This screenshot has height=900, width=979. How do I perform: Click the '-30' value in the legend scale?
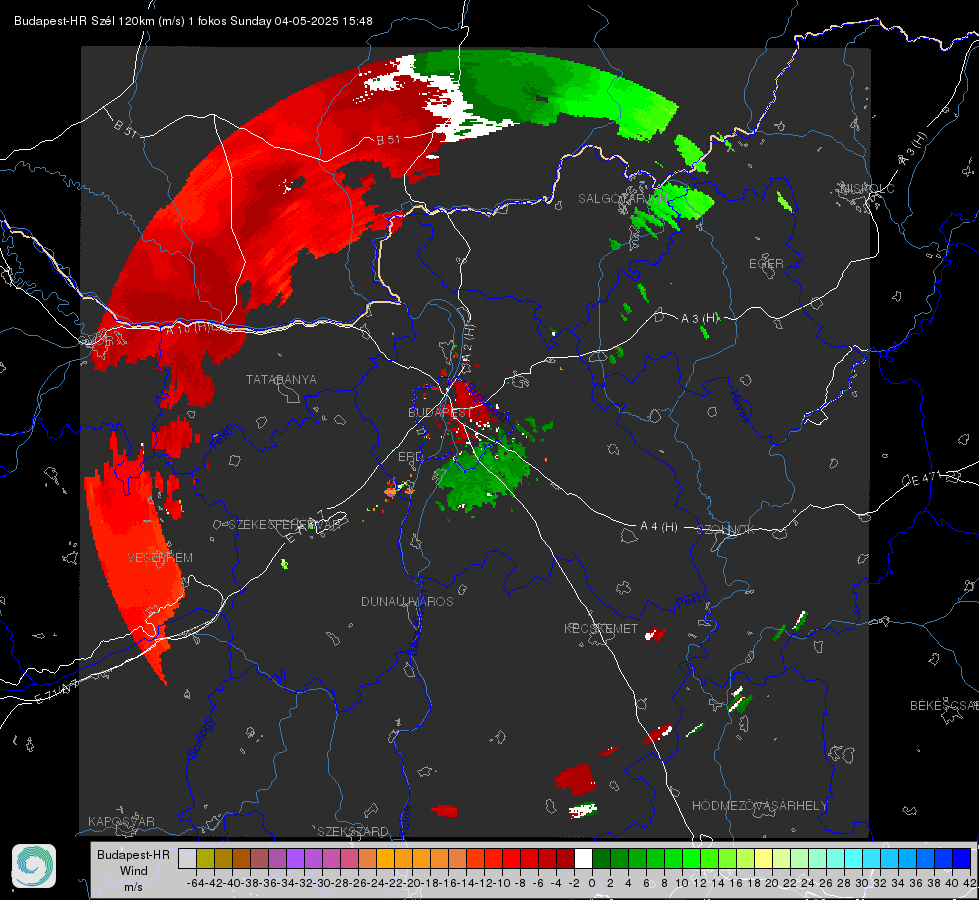pyautogui.click(x=322, y=883)
